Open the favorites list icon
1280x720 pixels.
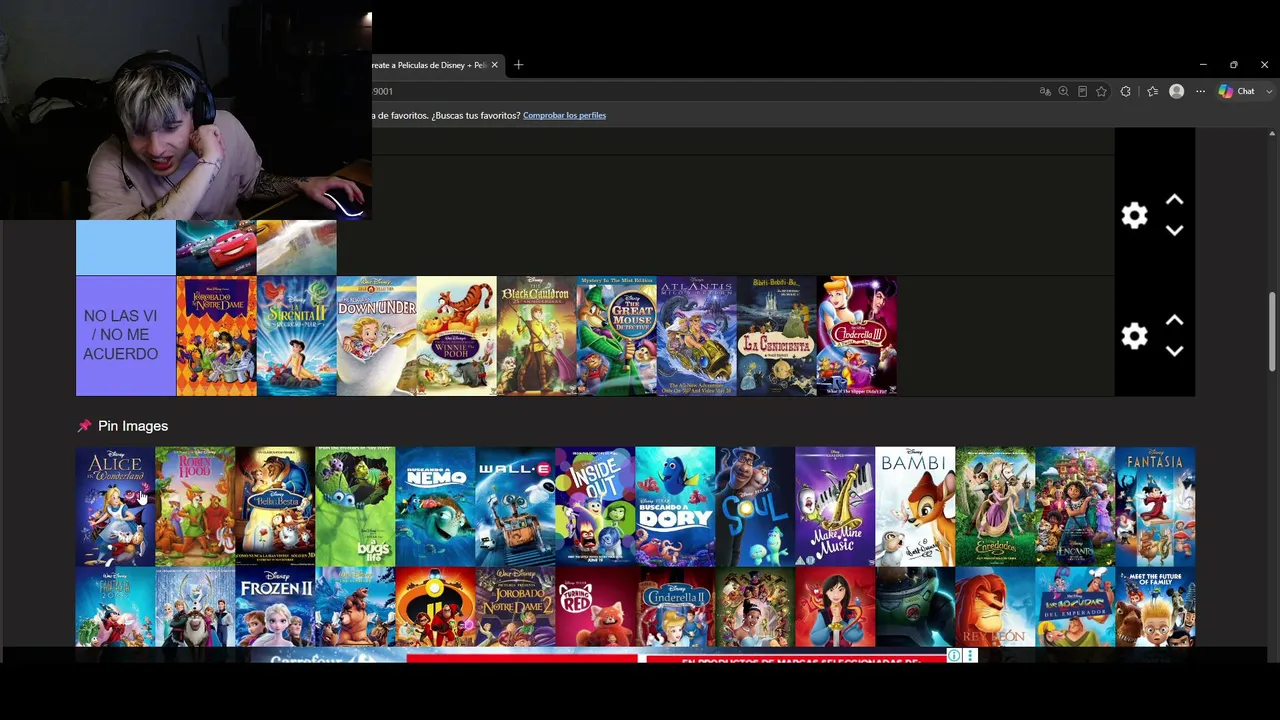pos(1152,91)
